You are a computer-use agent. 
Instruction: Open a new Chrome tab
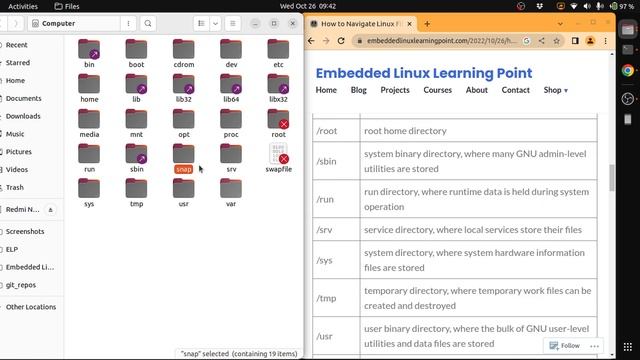pos(427,24)
